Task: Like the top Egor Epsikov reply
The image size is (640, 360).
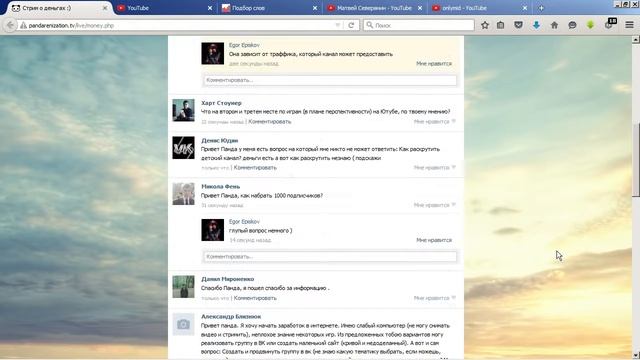Action: point(434,64)
